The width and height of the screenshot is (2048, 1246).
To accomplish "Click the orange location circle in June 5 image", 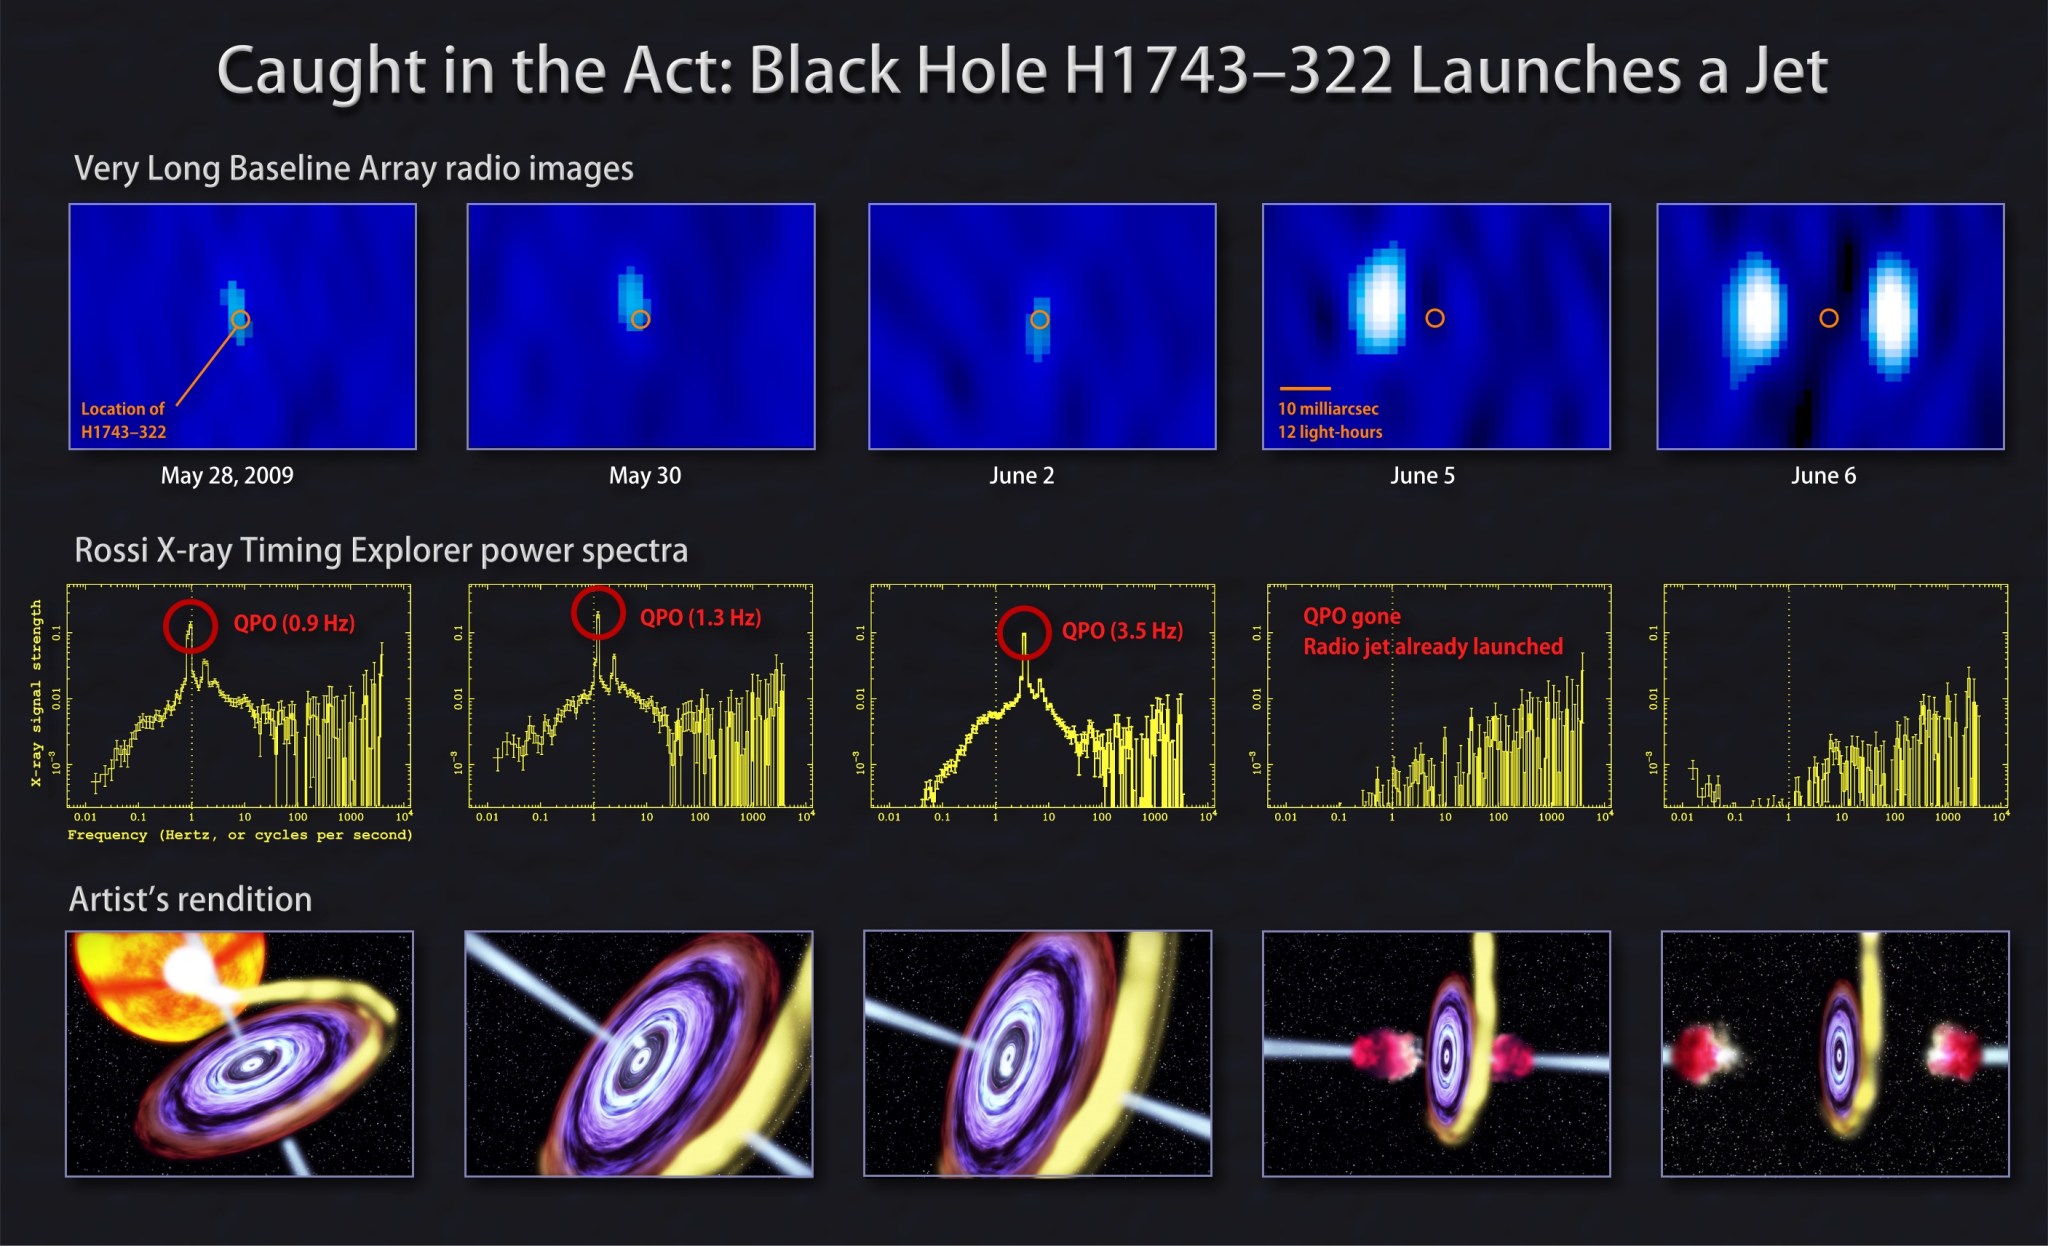I will point(1435,318).
